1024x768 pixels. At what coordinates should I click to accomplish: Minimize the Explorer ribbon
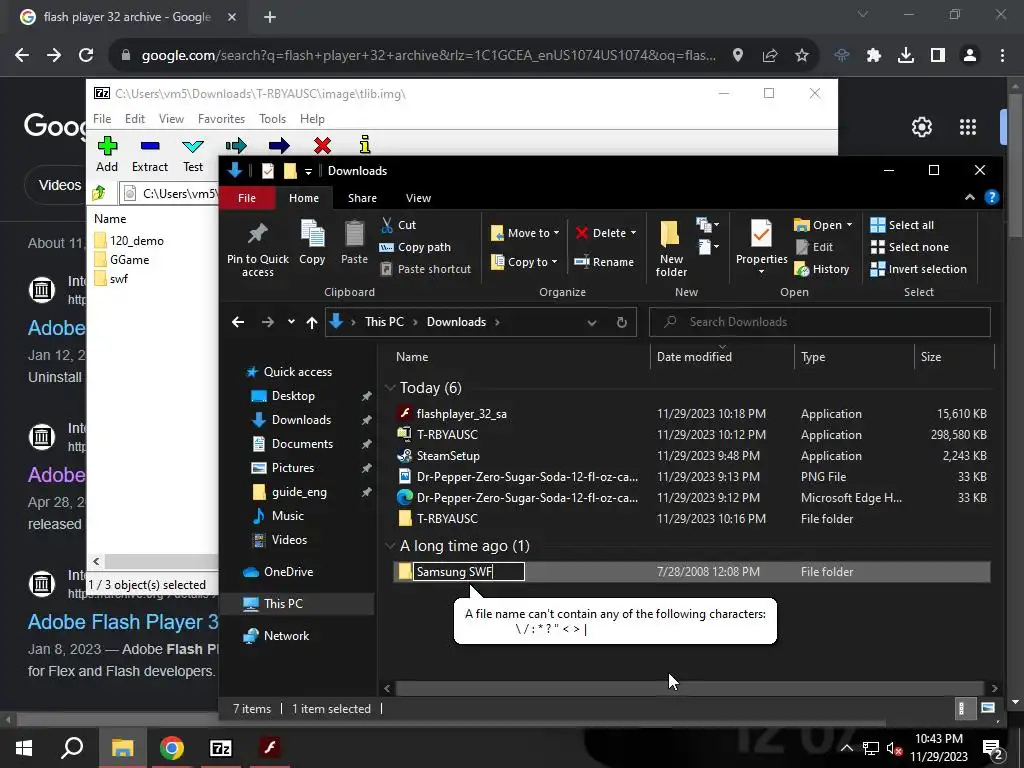click(x=970, y=197)
